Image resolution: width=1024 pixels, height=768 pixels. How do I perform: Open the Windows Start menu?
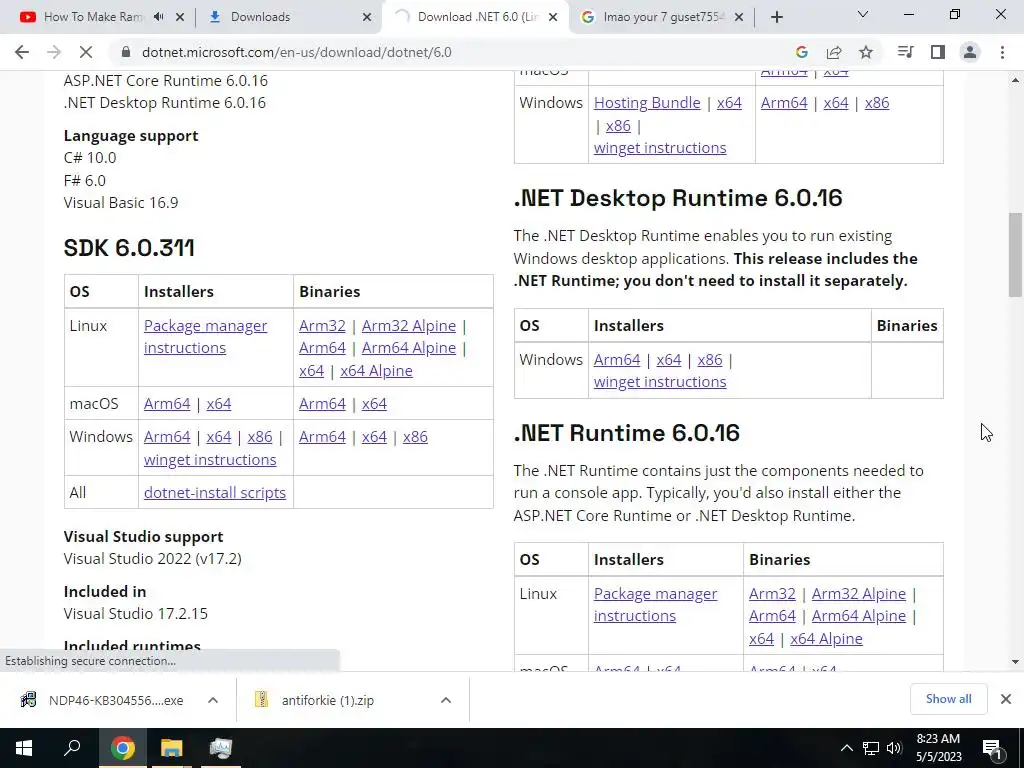(x=24, y=748)
